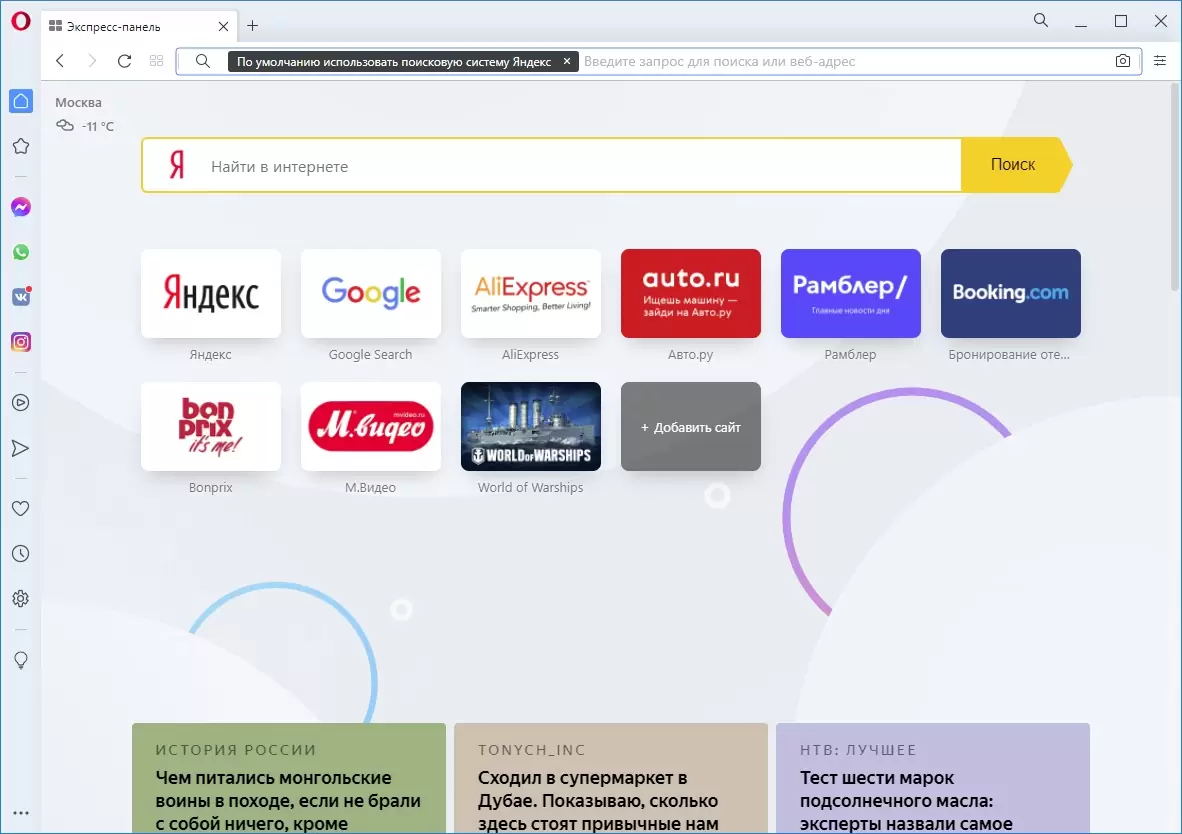Open new tab with plus button
This screenshot has height=834, width=1182.
tap(252, 26)
